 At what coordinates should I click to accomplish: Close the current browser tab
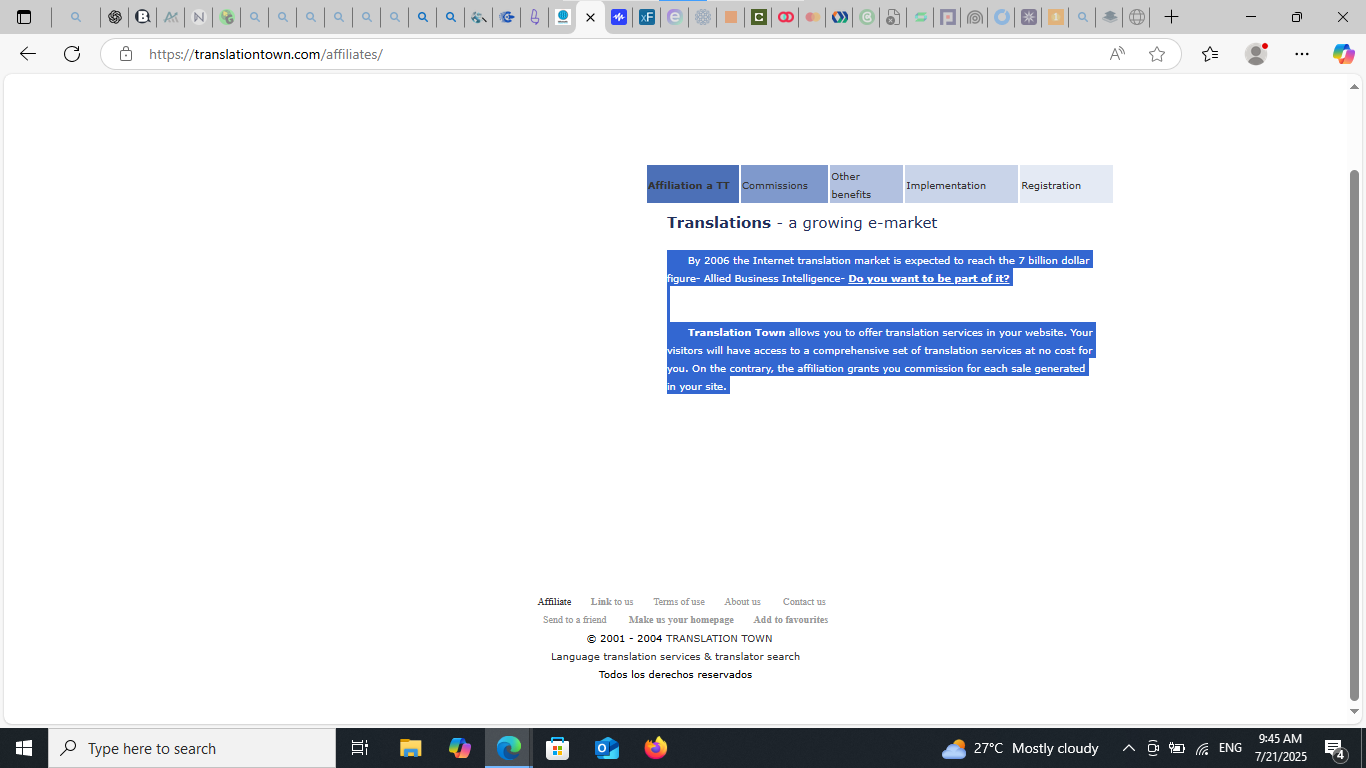tap(590, 17)
